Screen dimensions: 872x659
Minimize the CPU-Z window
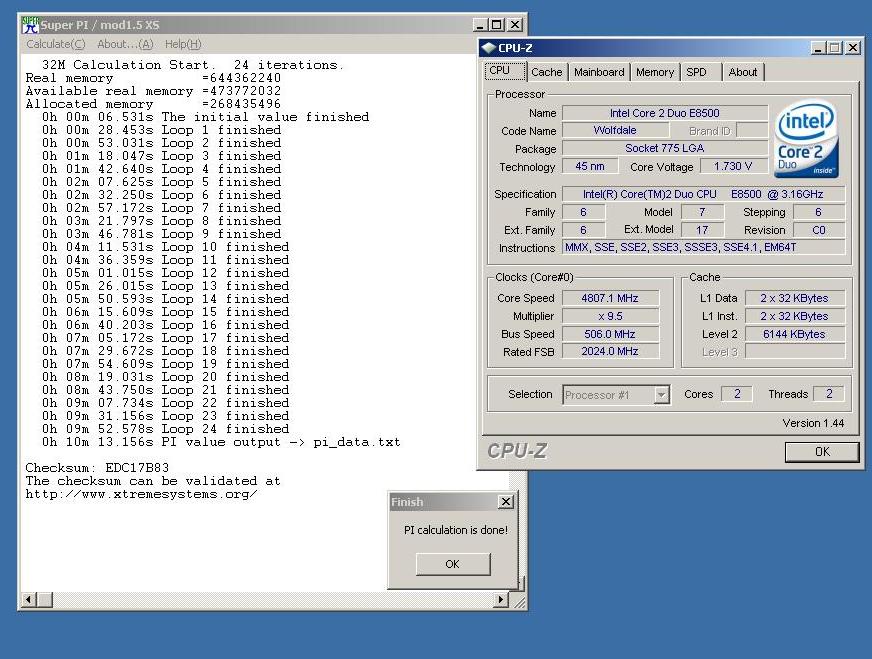[x=818, y=48]
